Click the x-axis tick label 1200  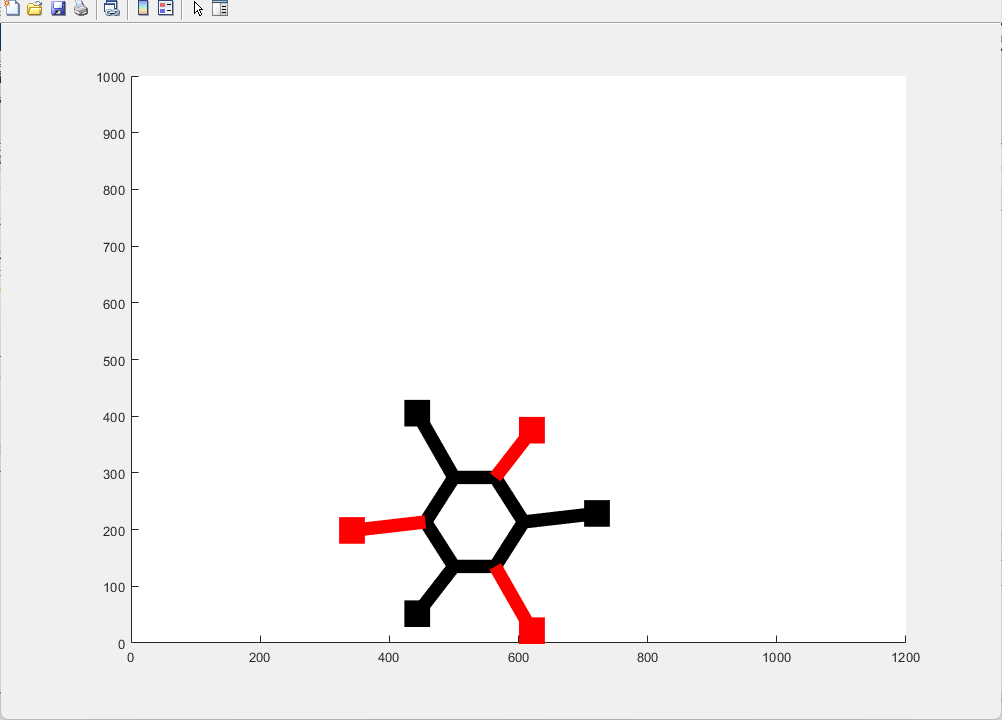(906, 657)
